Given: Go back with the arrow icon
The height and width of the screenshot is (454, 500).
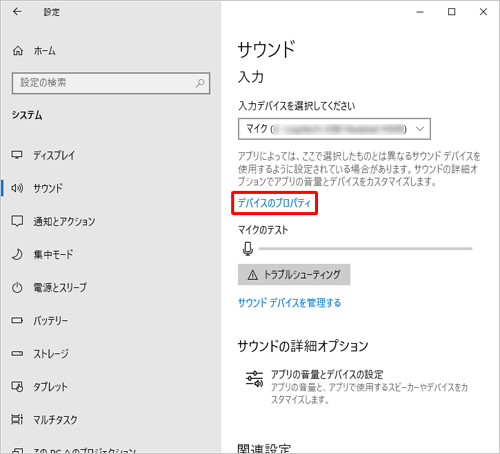Looking at the screenshot, I should click(17, 12).
